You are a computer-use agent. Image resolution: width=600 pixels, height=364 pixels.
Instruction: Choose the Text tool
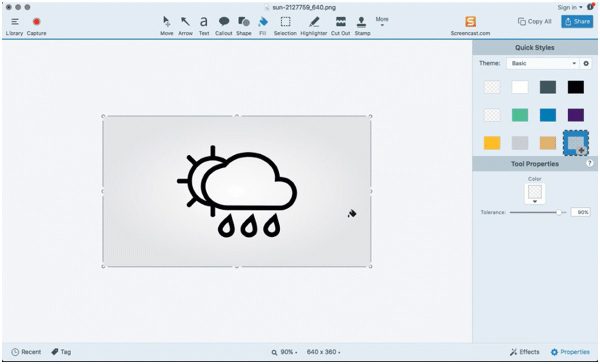tap(204, 26)
